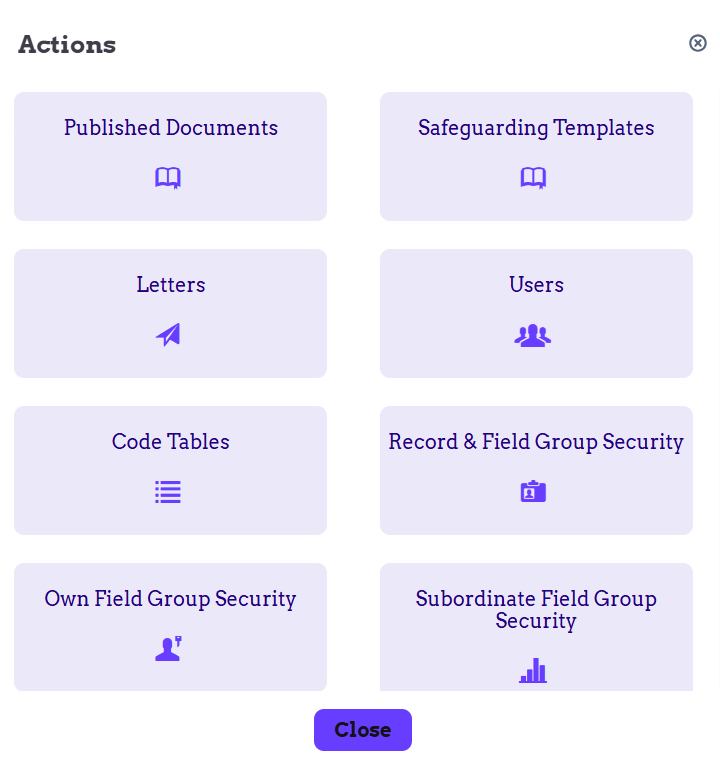Open the Published Documents title text
Image resolution: width=720 pixels, height=758 pixels.
(x=171, y=128)
